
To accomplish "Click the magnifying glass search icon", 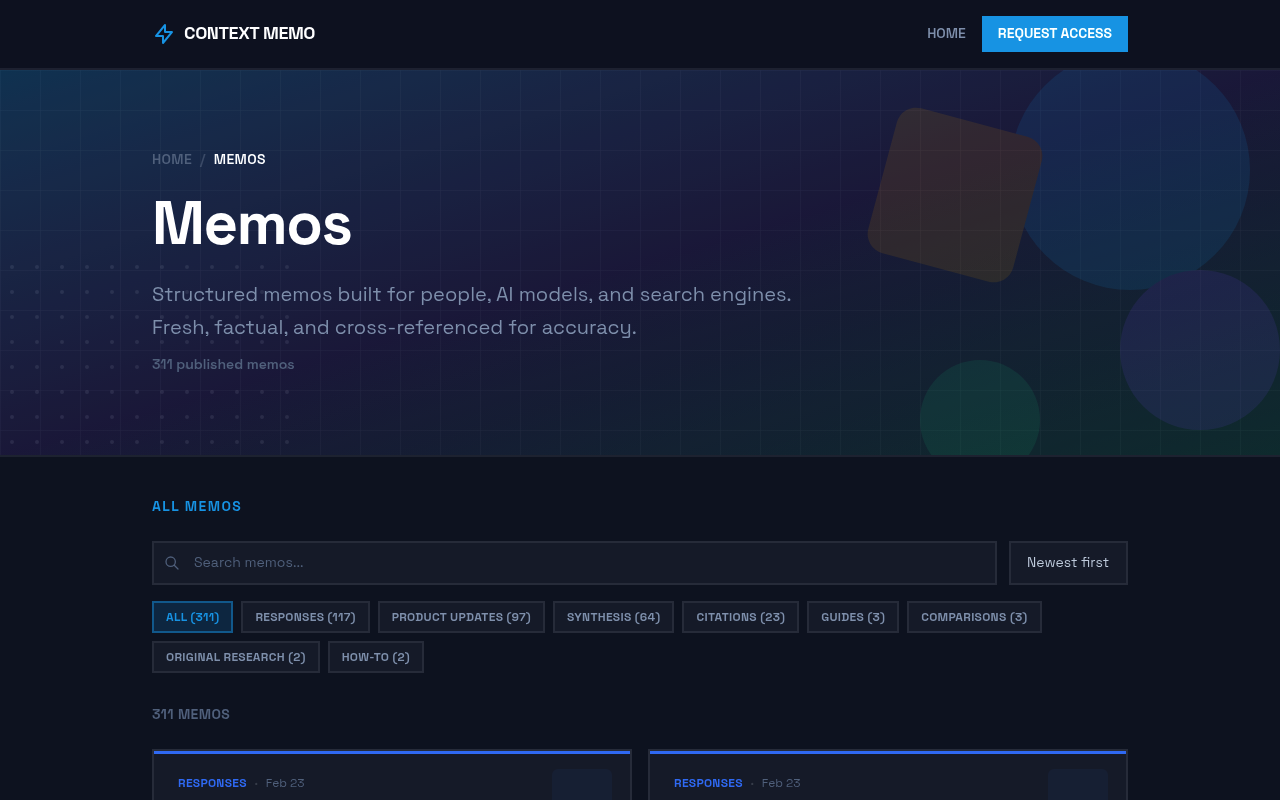I will click(x=170, y=562).
